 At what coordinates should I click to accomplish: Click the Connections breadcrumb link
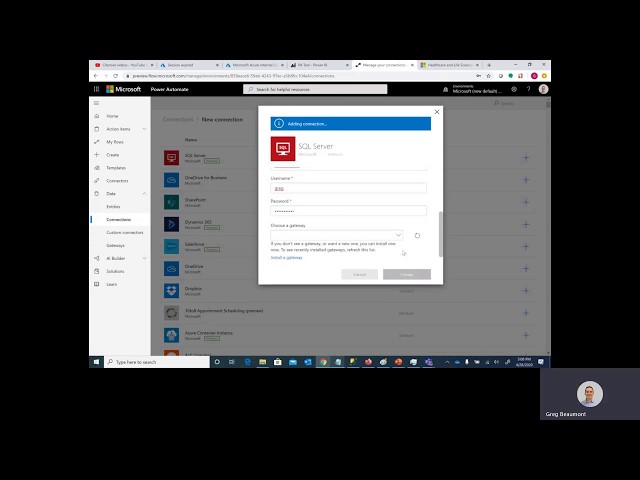[178, 120]
